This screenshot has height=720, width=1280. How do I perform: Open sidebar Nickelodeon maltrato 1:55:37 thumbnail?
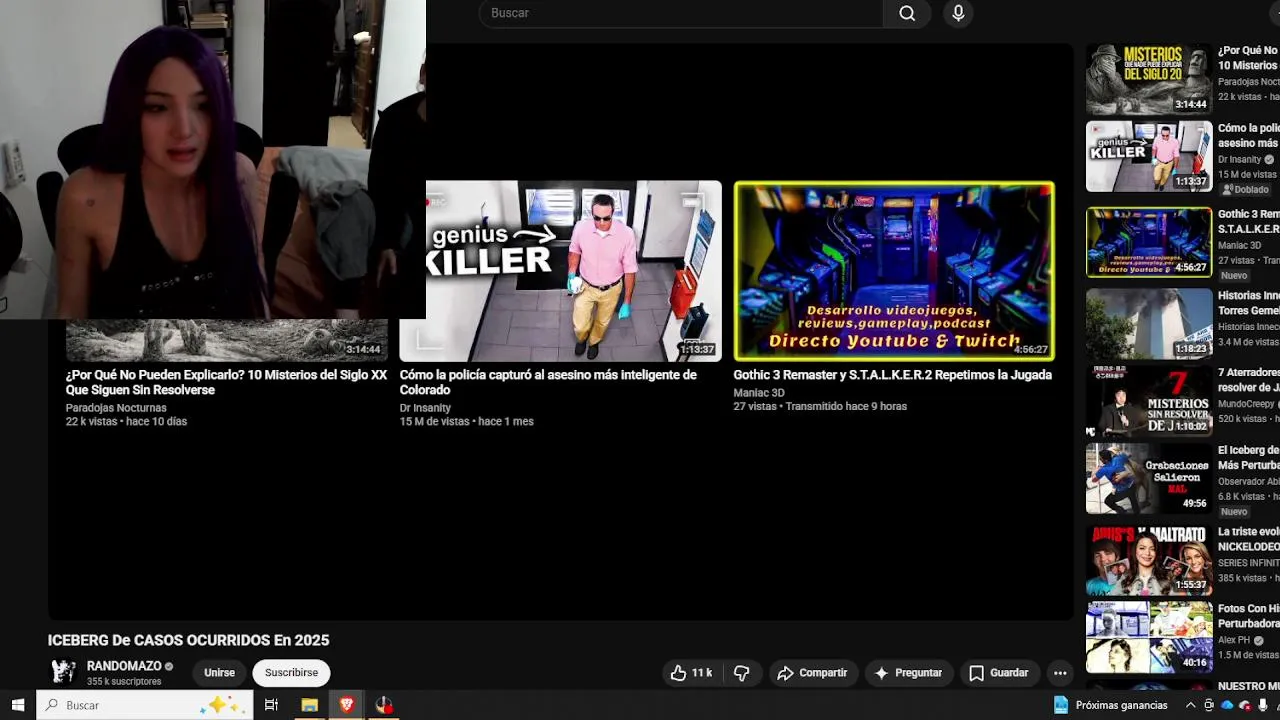[1149, 559]
